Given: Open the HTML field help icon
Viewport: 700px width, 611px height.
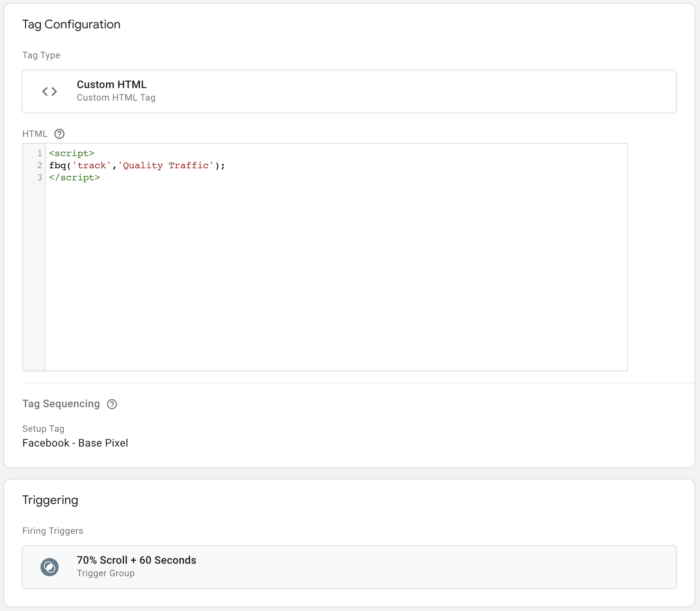Looking at the screenshot, I should pos(59,134).
